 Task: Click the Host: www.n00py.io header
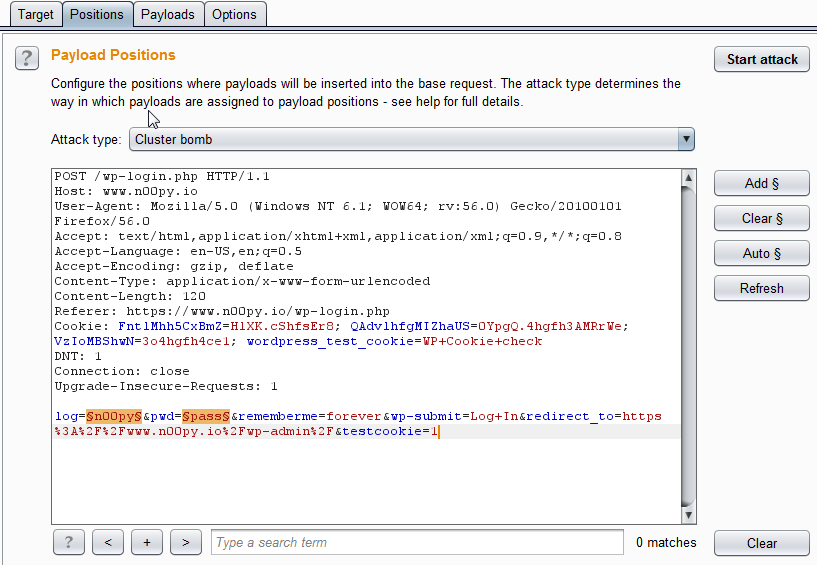(x=126, y=191)
